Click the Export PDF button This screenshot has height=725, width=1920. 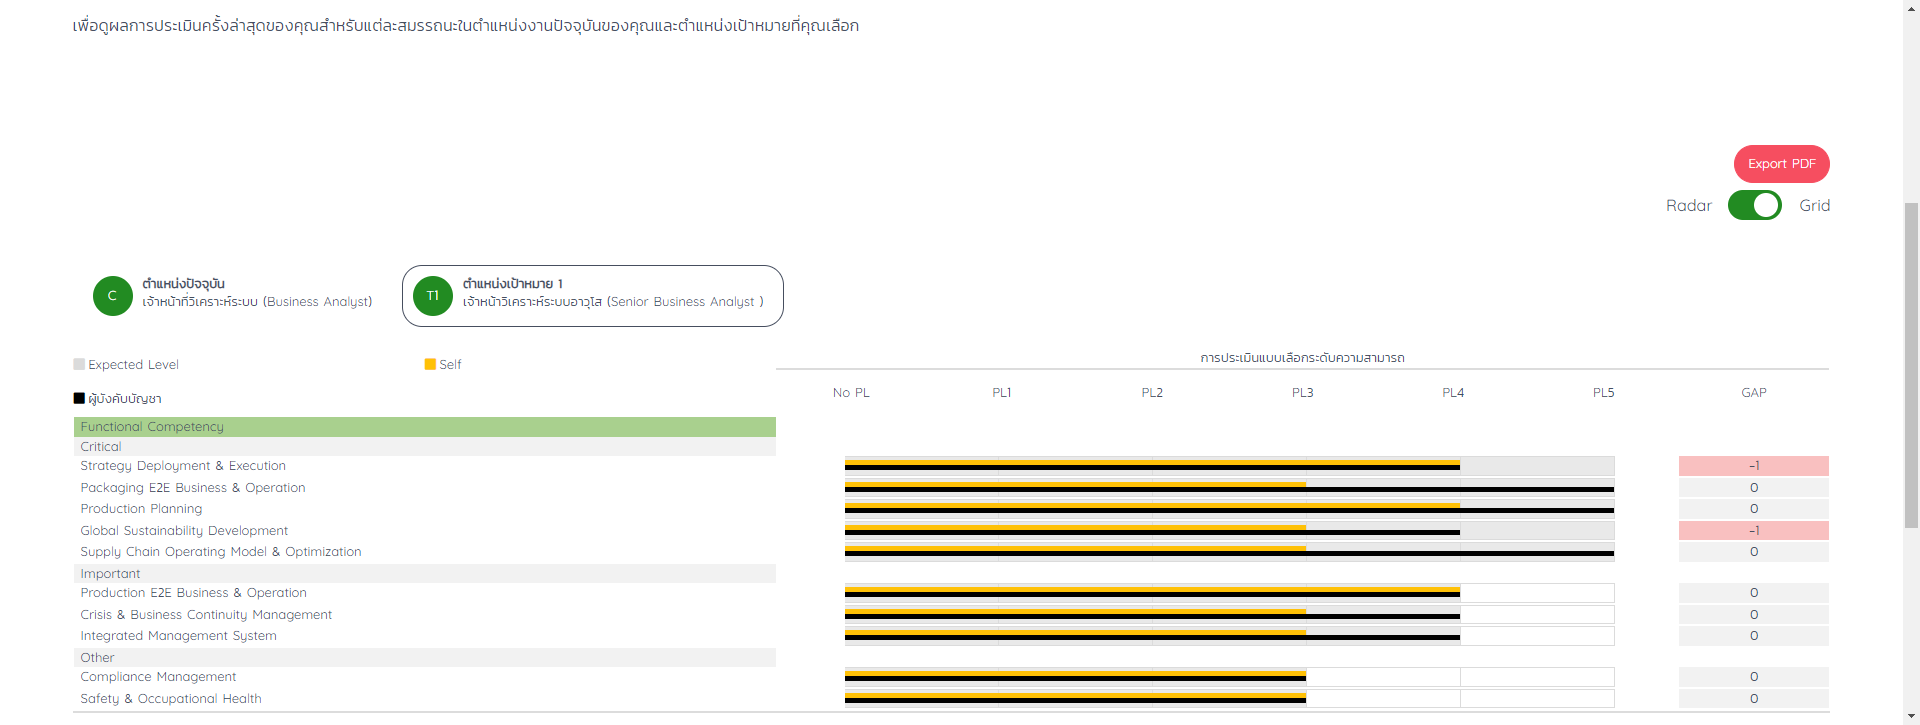[1781, 164]
